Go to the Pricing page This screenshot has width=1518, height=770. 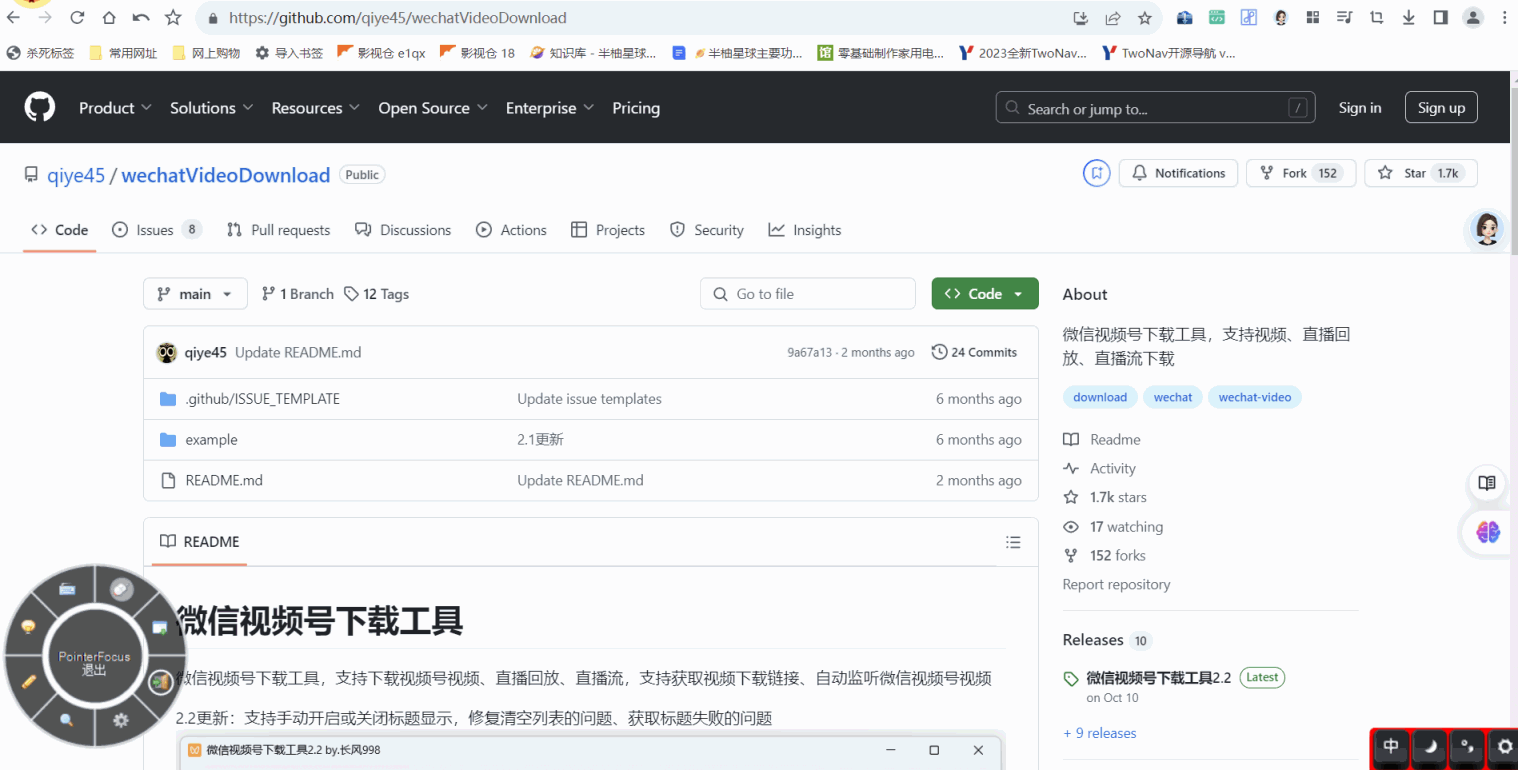(x=636, y=108)
